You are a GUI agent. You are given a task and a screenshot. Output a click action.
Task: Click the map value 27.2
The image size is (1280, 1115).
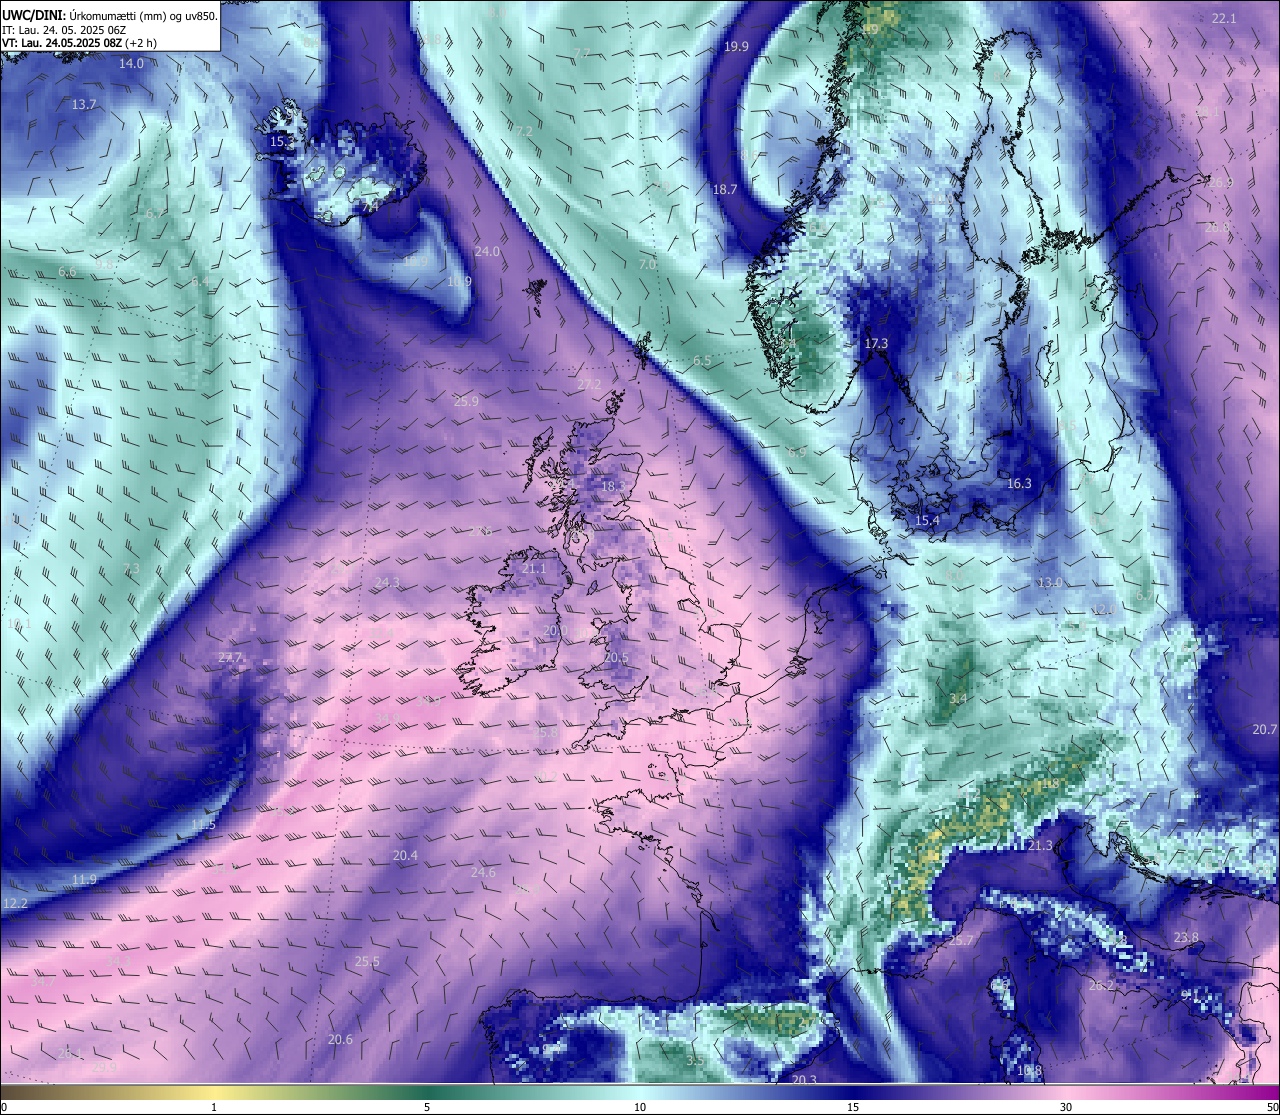[x=589, y=384]
